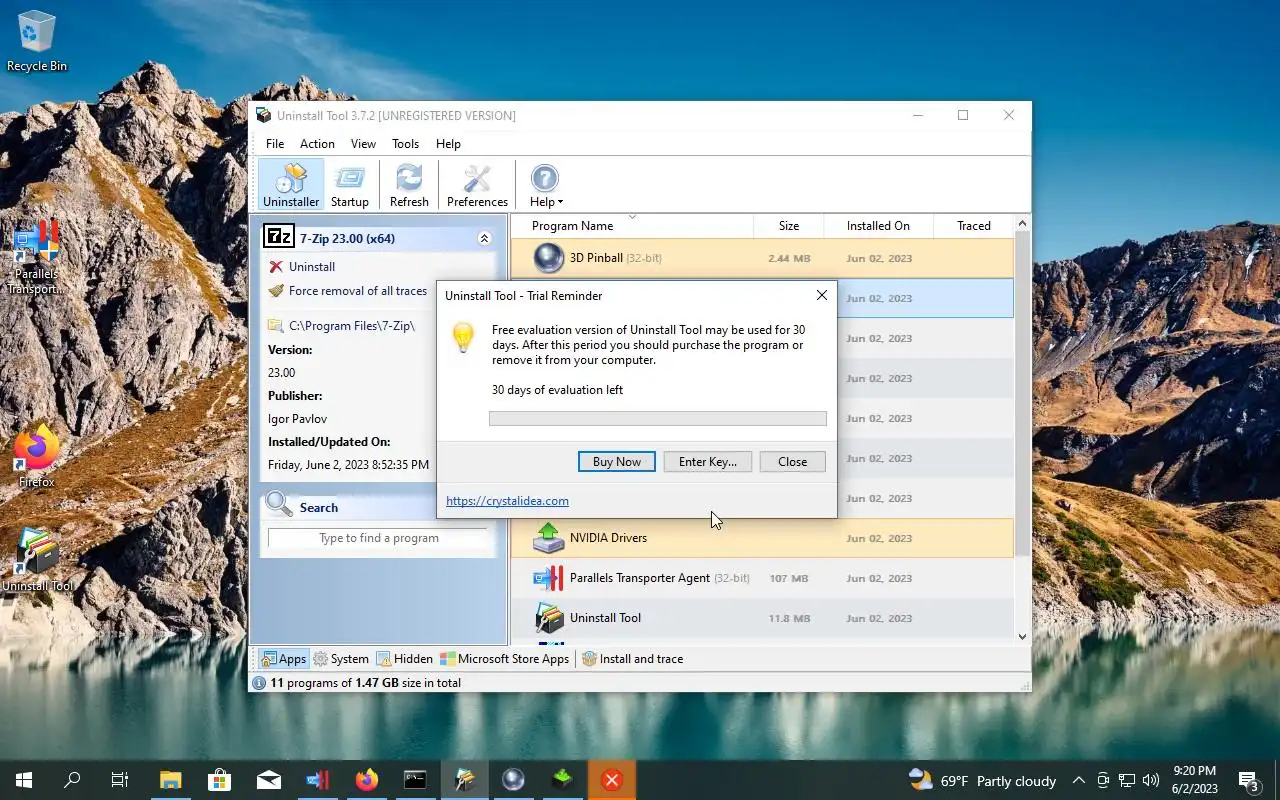Screen dimensions: 1280x800
Task: Select the Uninstall Tool desktop shortcut
Action: pyautogui.click(x=37, y=560)
